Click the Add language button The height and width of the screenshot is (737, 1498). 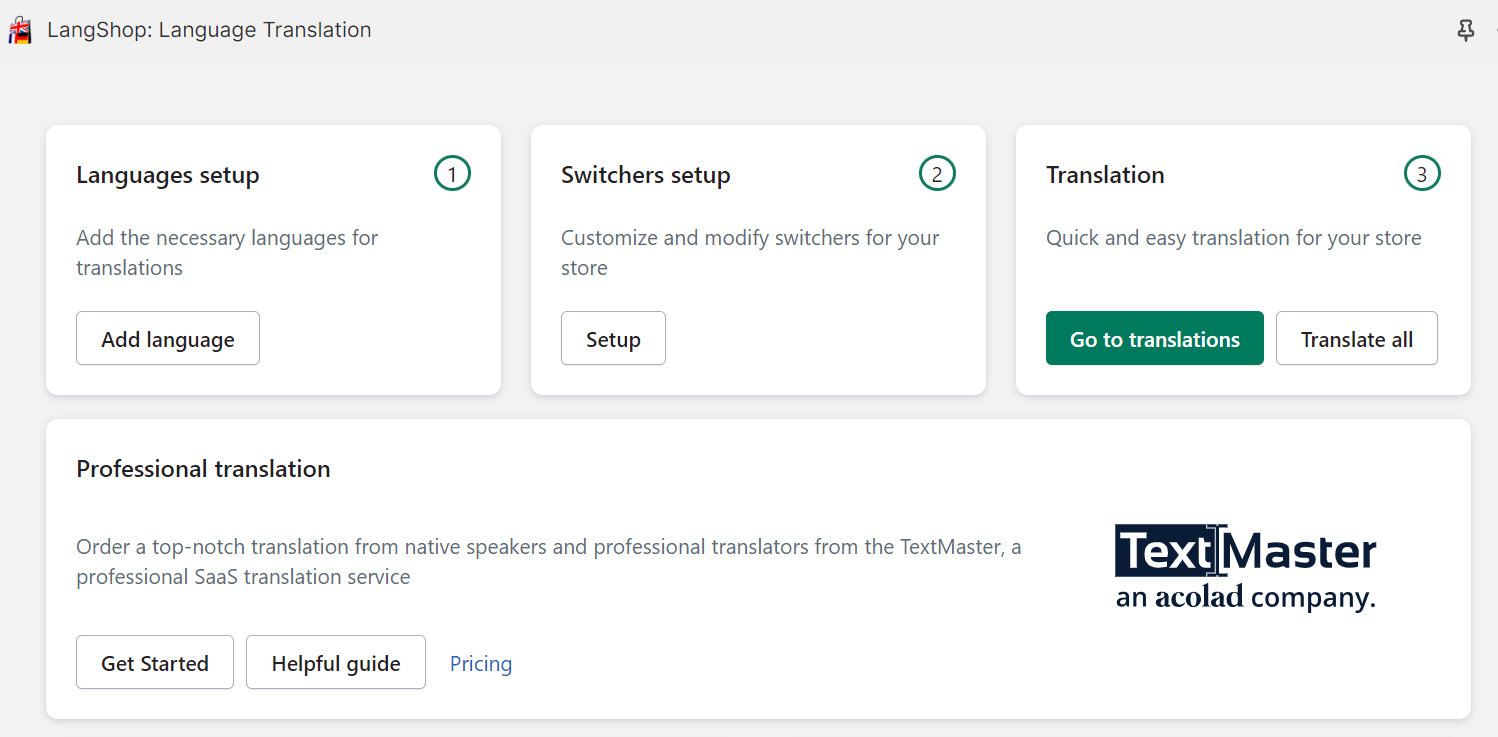(168, 339)
